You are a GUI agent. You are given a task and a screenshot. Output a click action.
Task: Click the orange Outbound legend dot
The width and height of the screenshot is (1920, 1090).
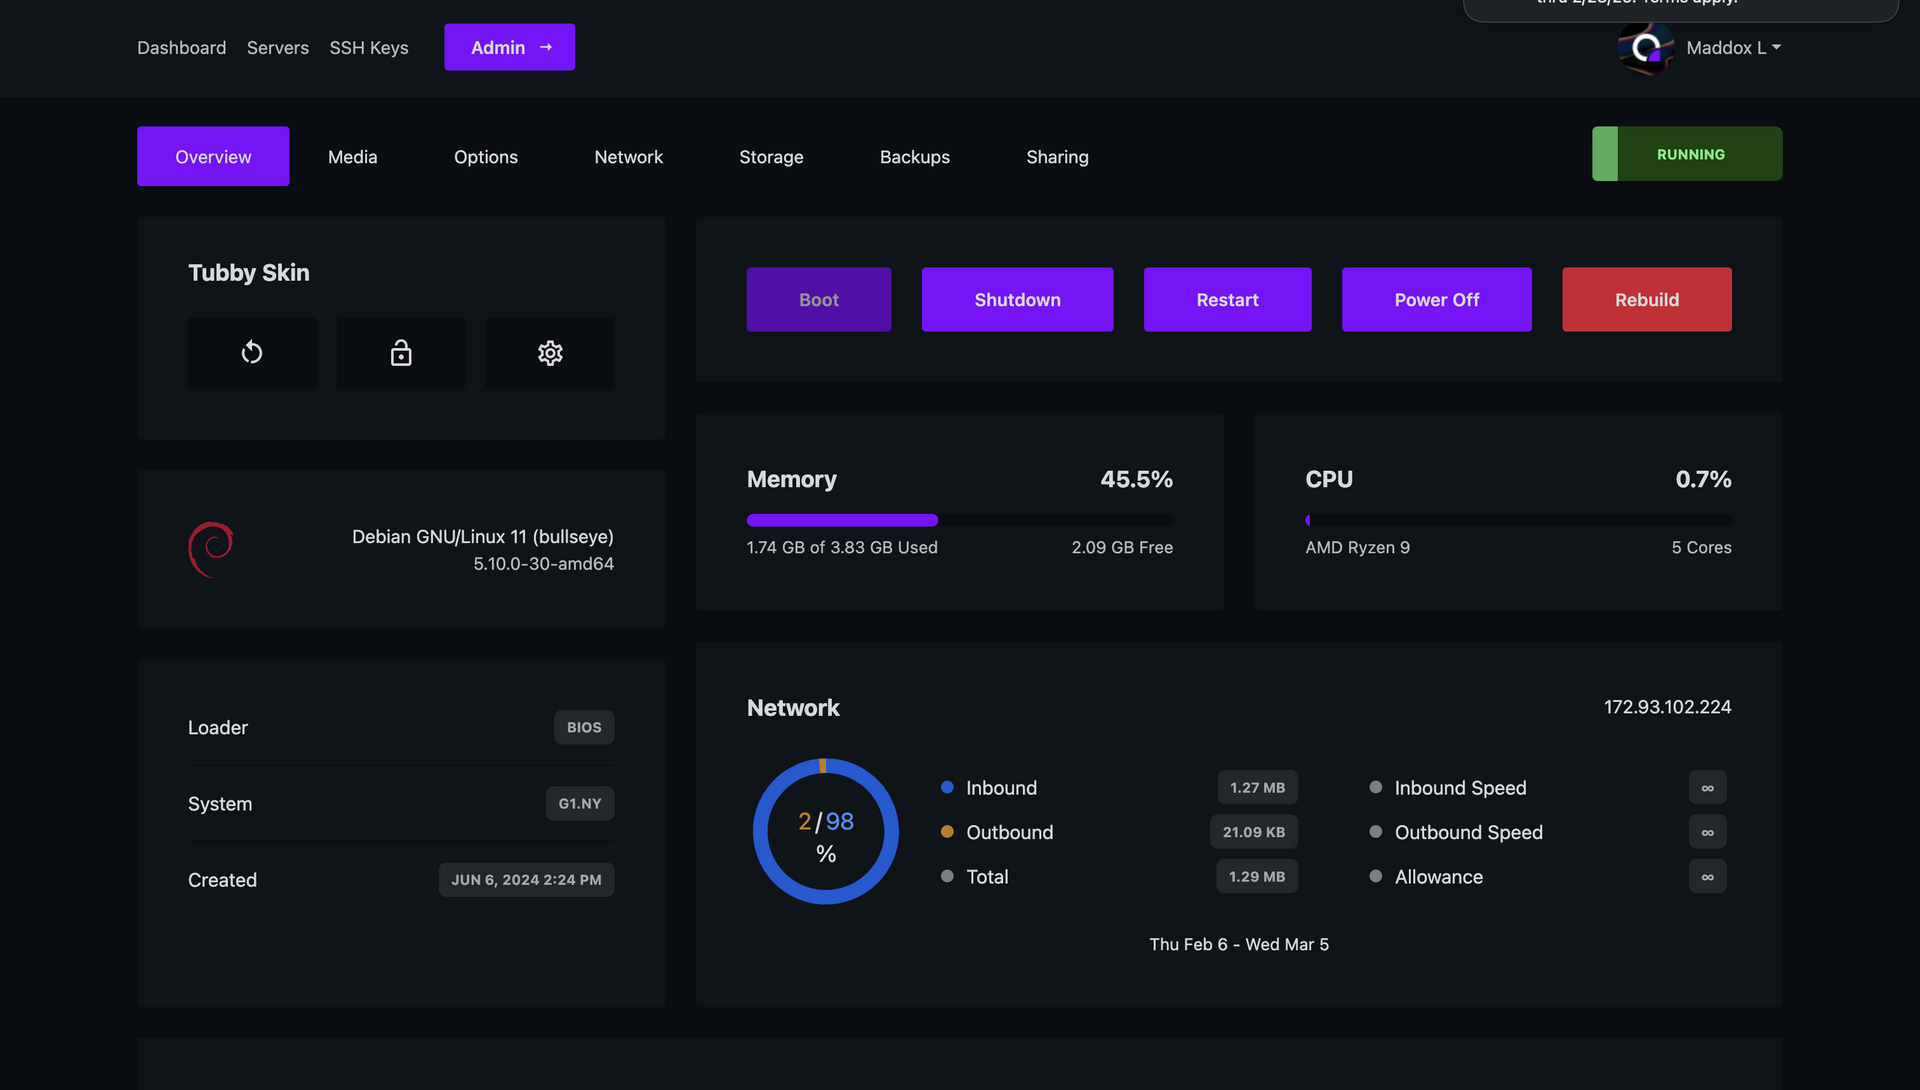(947, 832)
